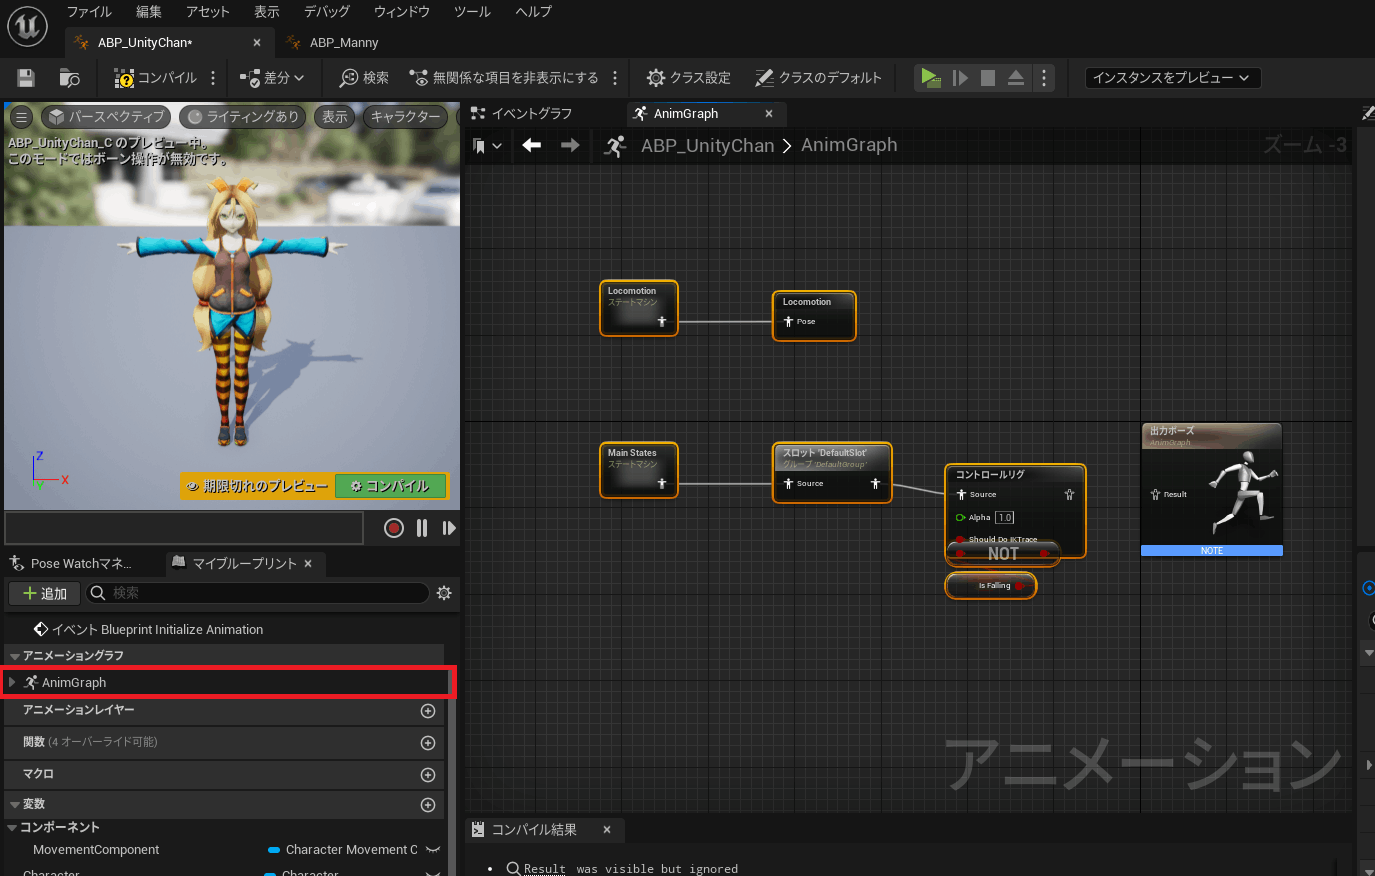Image resolution: width=1375 pixels, height=876 pixels.
Task: Open play options three-dot menu
Action: [x=1044, y=78]
